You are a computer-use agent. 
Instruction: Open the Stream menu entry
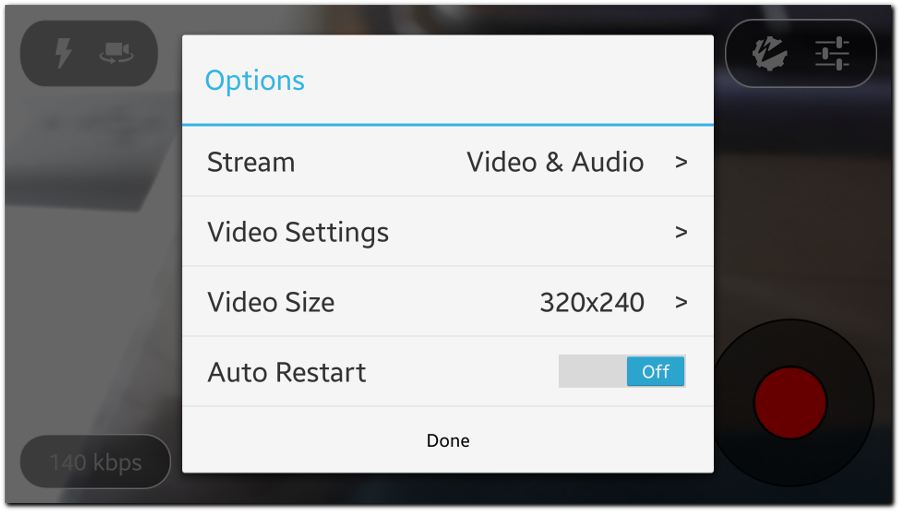(448, 162)
